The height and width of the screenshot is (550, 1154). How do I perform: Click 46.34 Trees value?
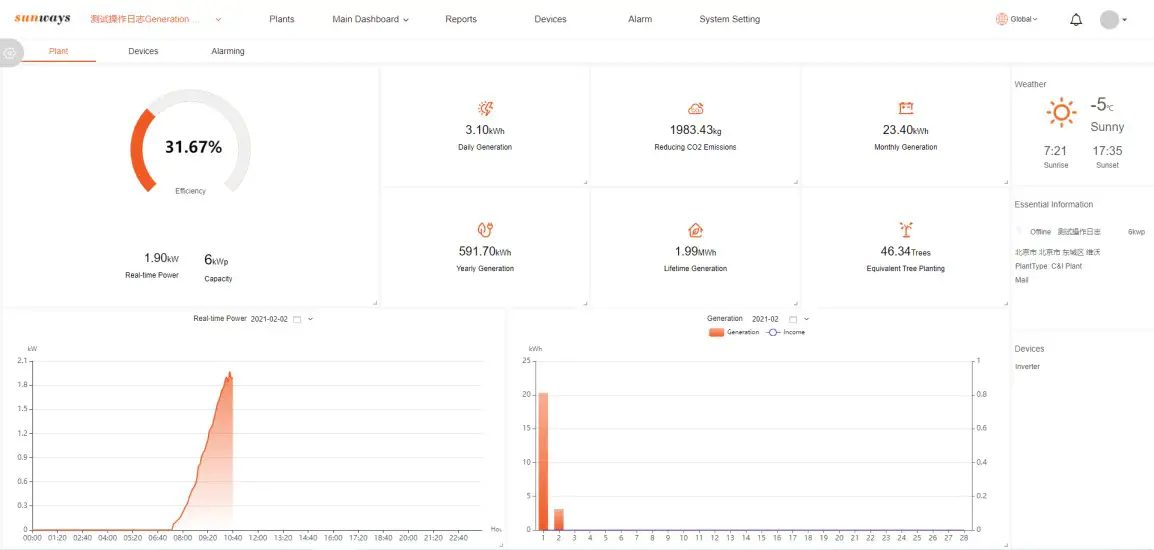click(x=906, y=252)
